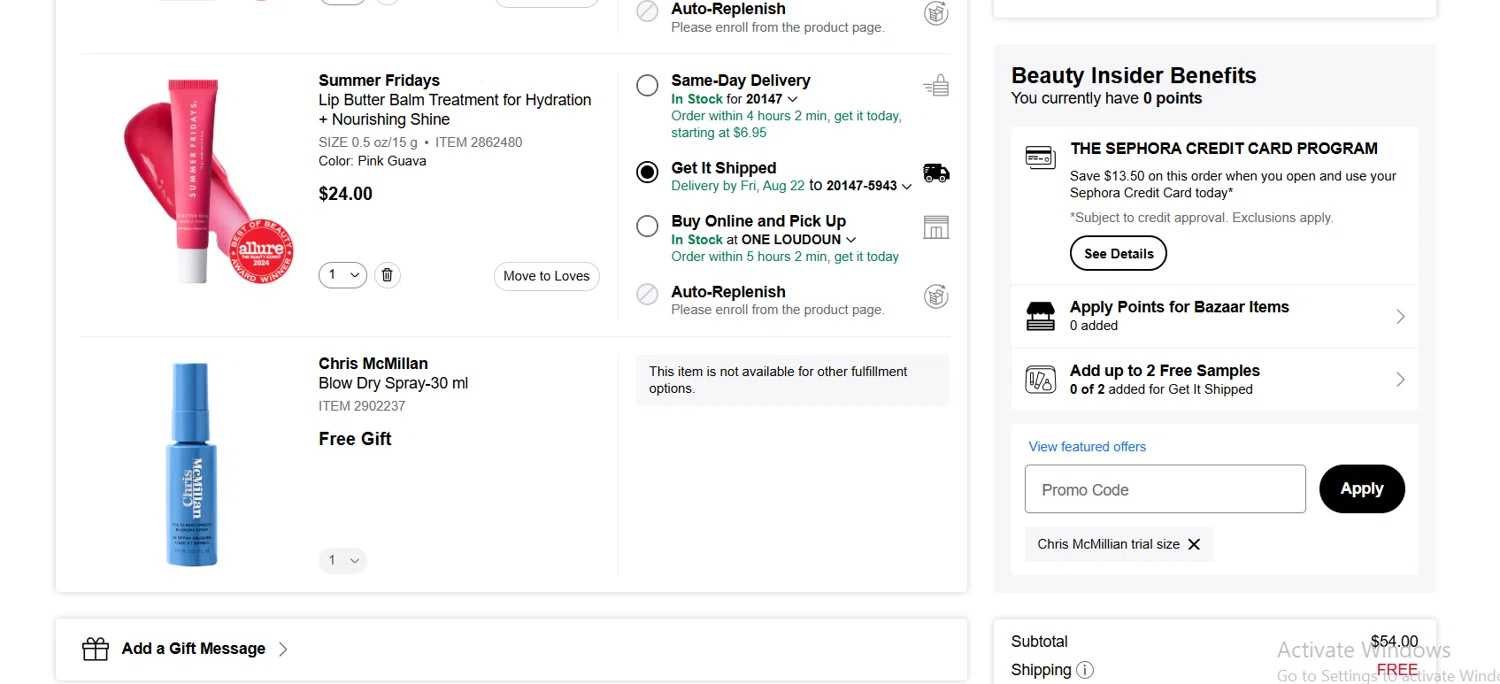Screen dimensions: 1500x684
Task: Click the Lip Butter Balm price $24.00
Action: (x=345, y=194)
